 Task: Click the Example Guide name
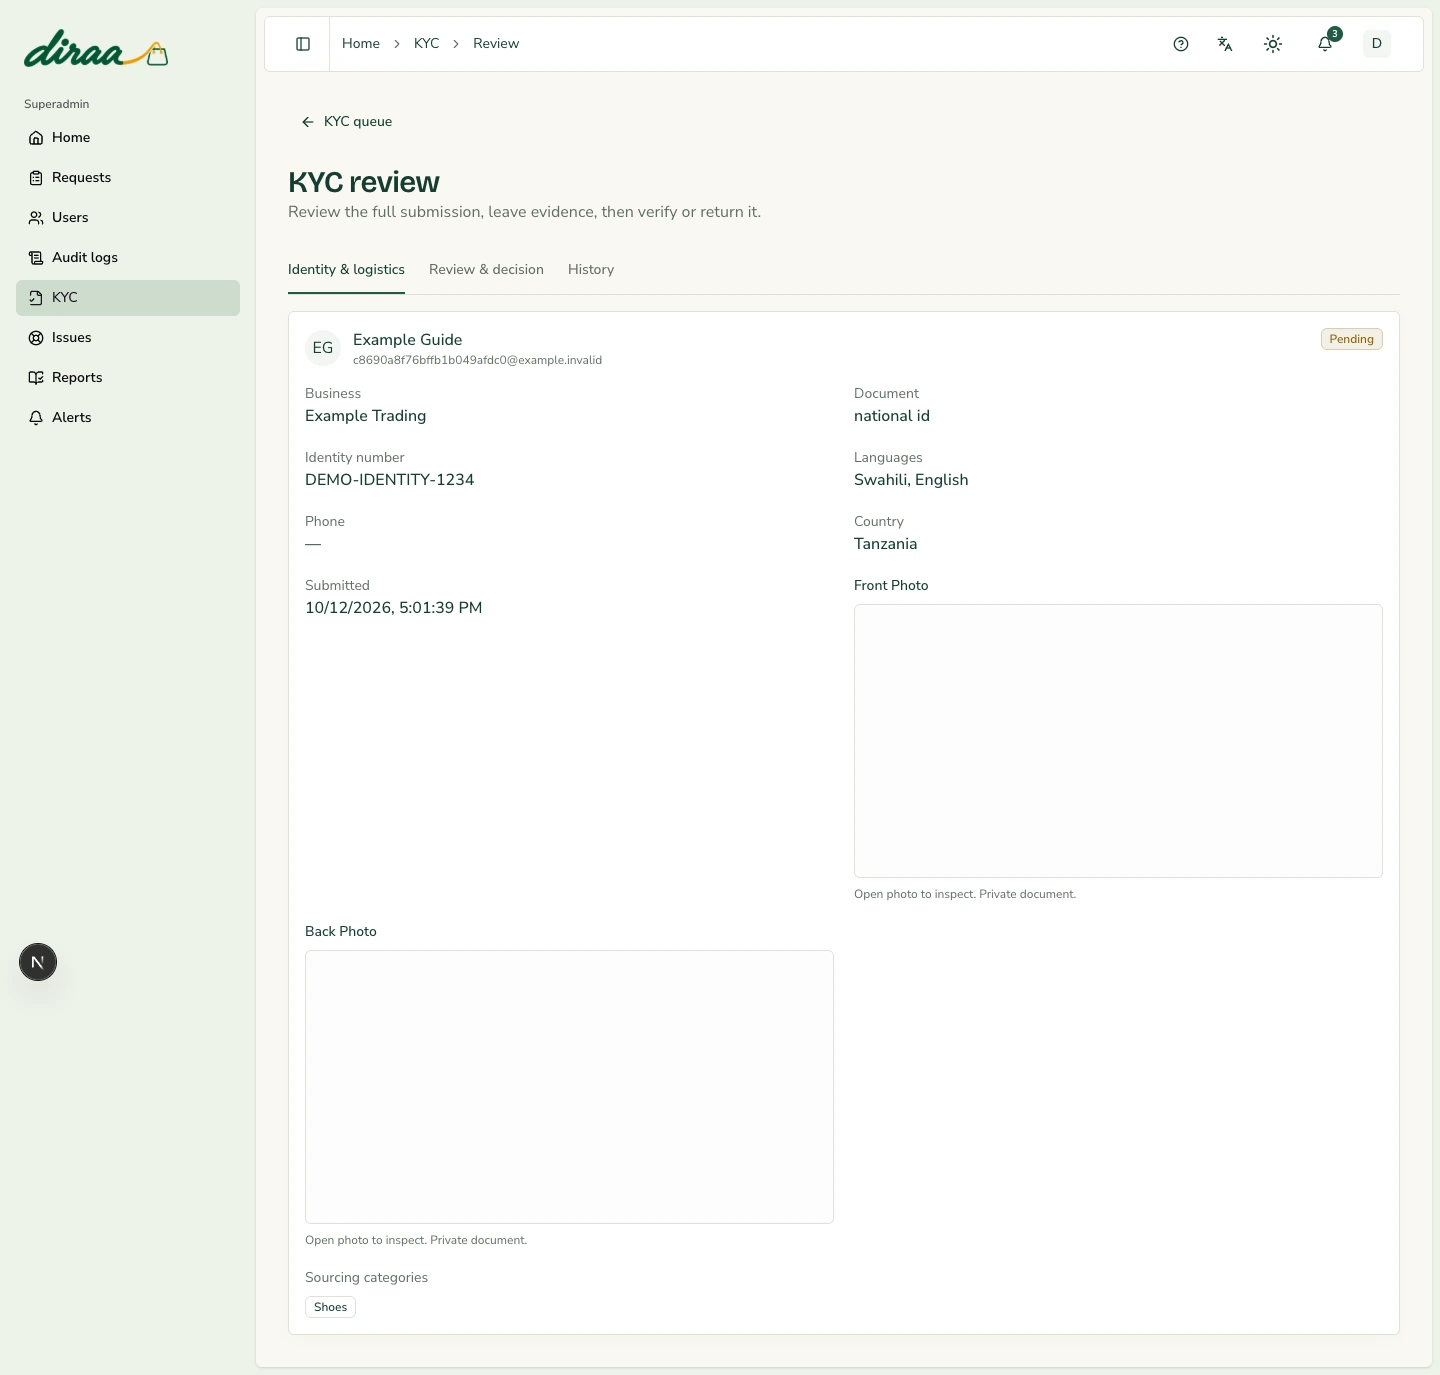coord(407,340)
